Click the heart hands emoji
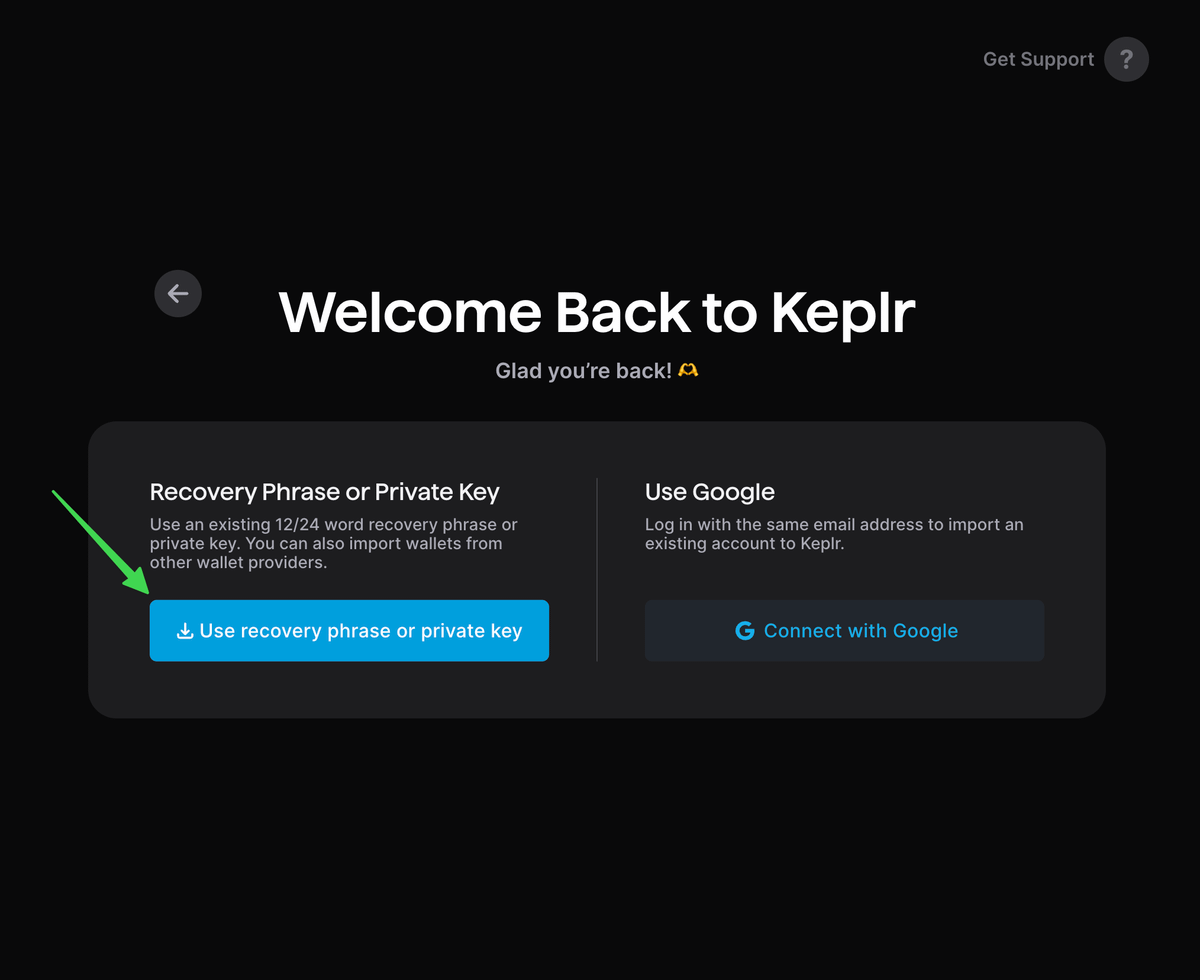Image resolution: width=1200 pixels, height=980 pixels. click(688, 371)
